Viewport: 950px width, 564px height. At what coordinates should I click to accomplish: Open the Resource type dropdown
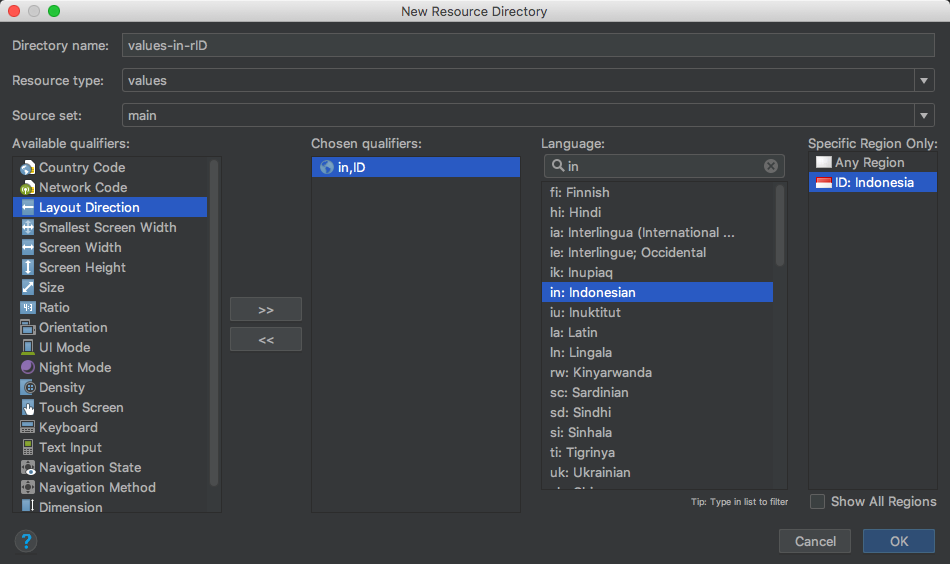[x=923, y=80]
